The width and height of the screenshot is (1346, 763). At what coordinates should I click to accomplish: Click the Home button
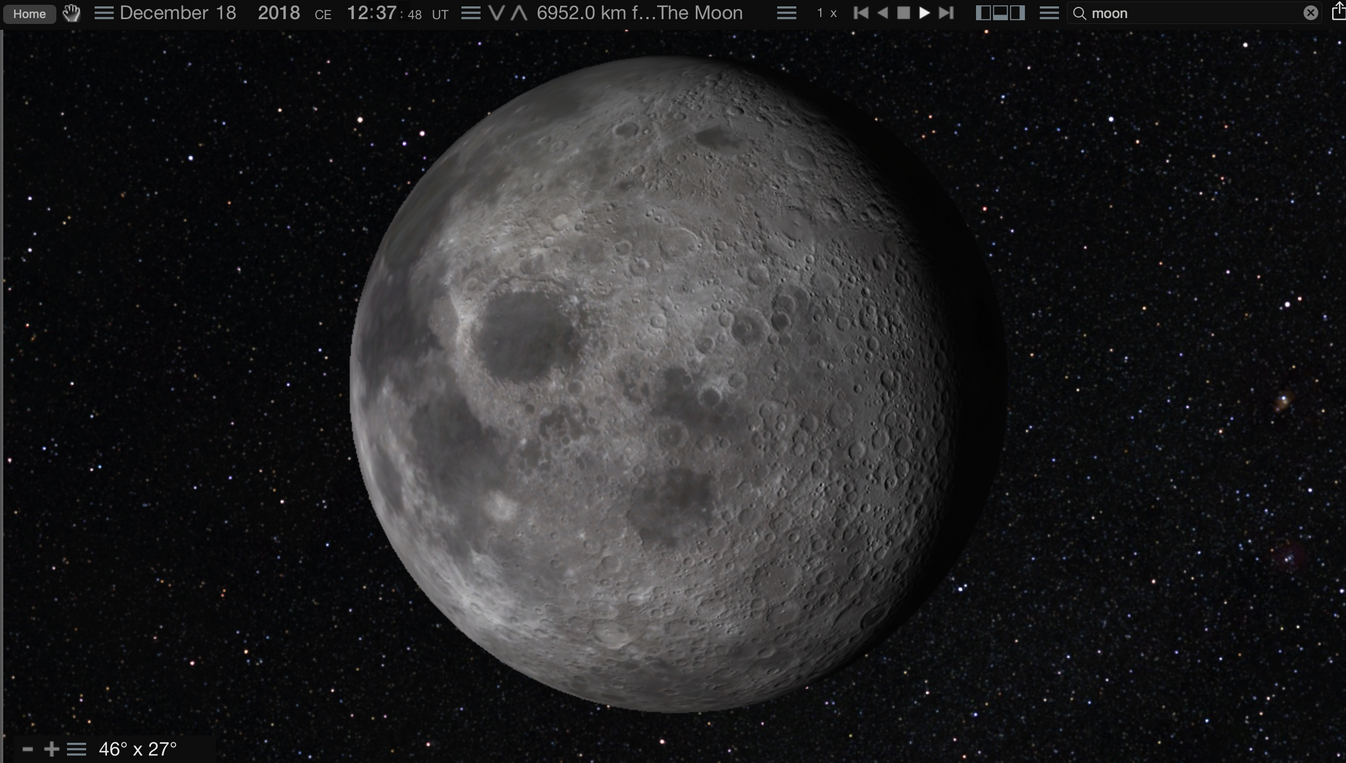click(28, 13)
